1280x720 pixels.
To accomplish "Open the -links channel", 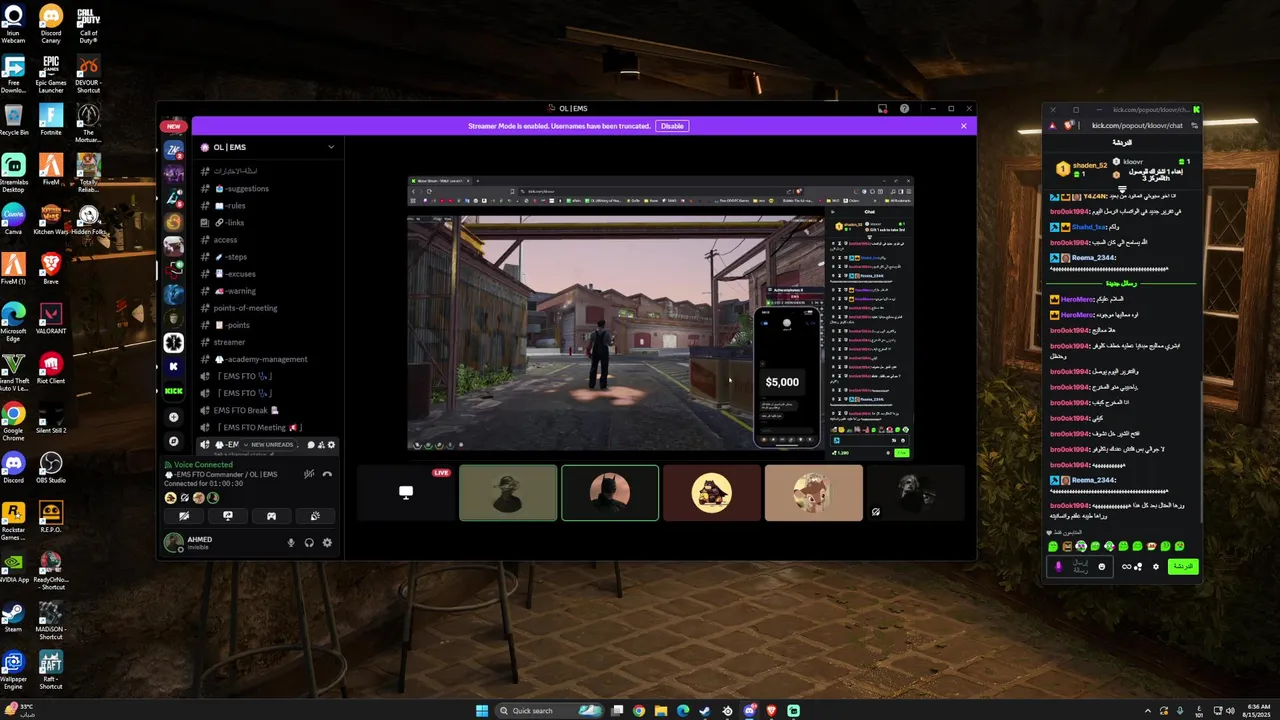I will coord(268,222).
